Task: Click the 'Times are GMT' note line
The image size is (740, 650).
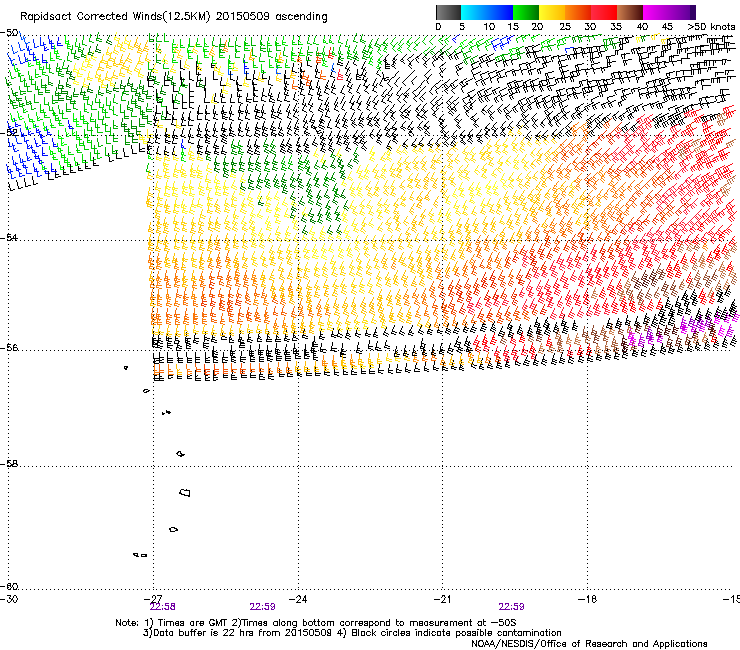Action: [316, 623]
